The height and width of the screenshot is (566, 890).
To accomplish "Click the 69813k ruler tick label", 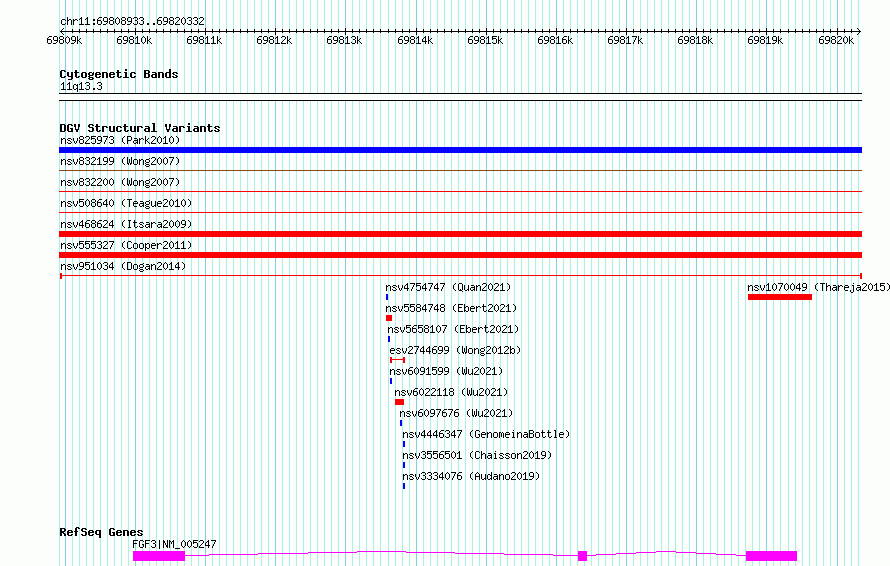I will [x=345, y=40].
